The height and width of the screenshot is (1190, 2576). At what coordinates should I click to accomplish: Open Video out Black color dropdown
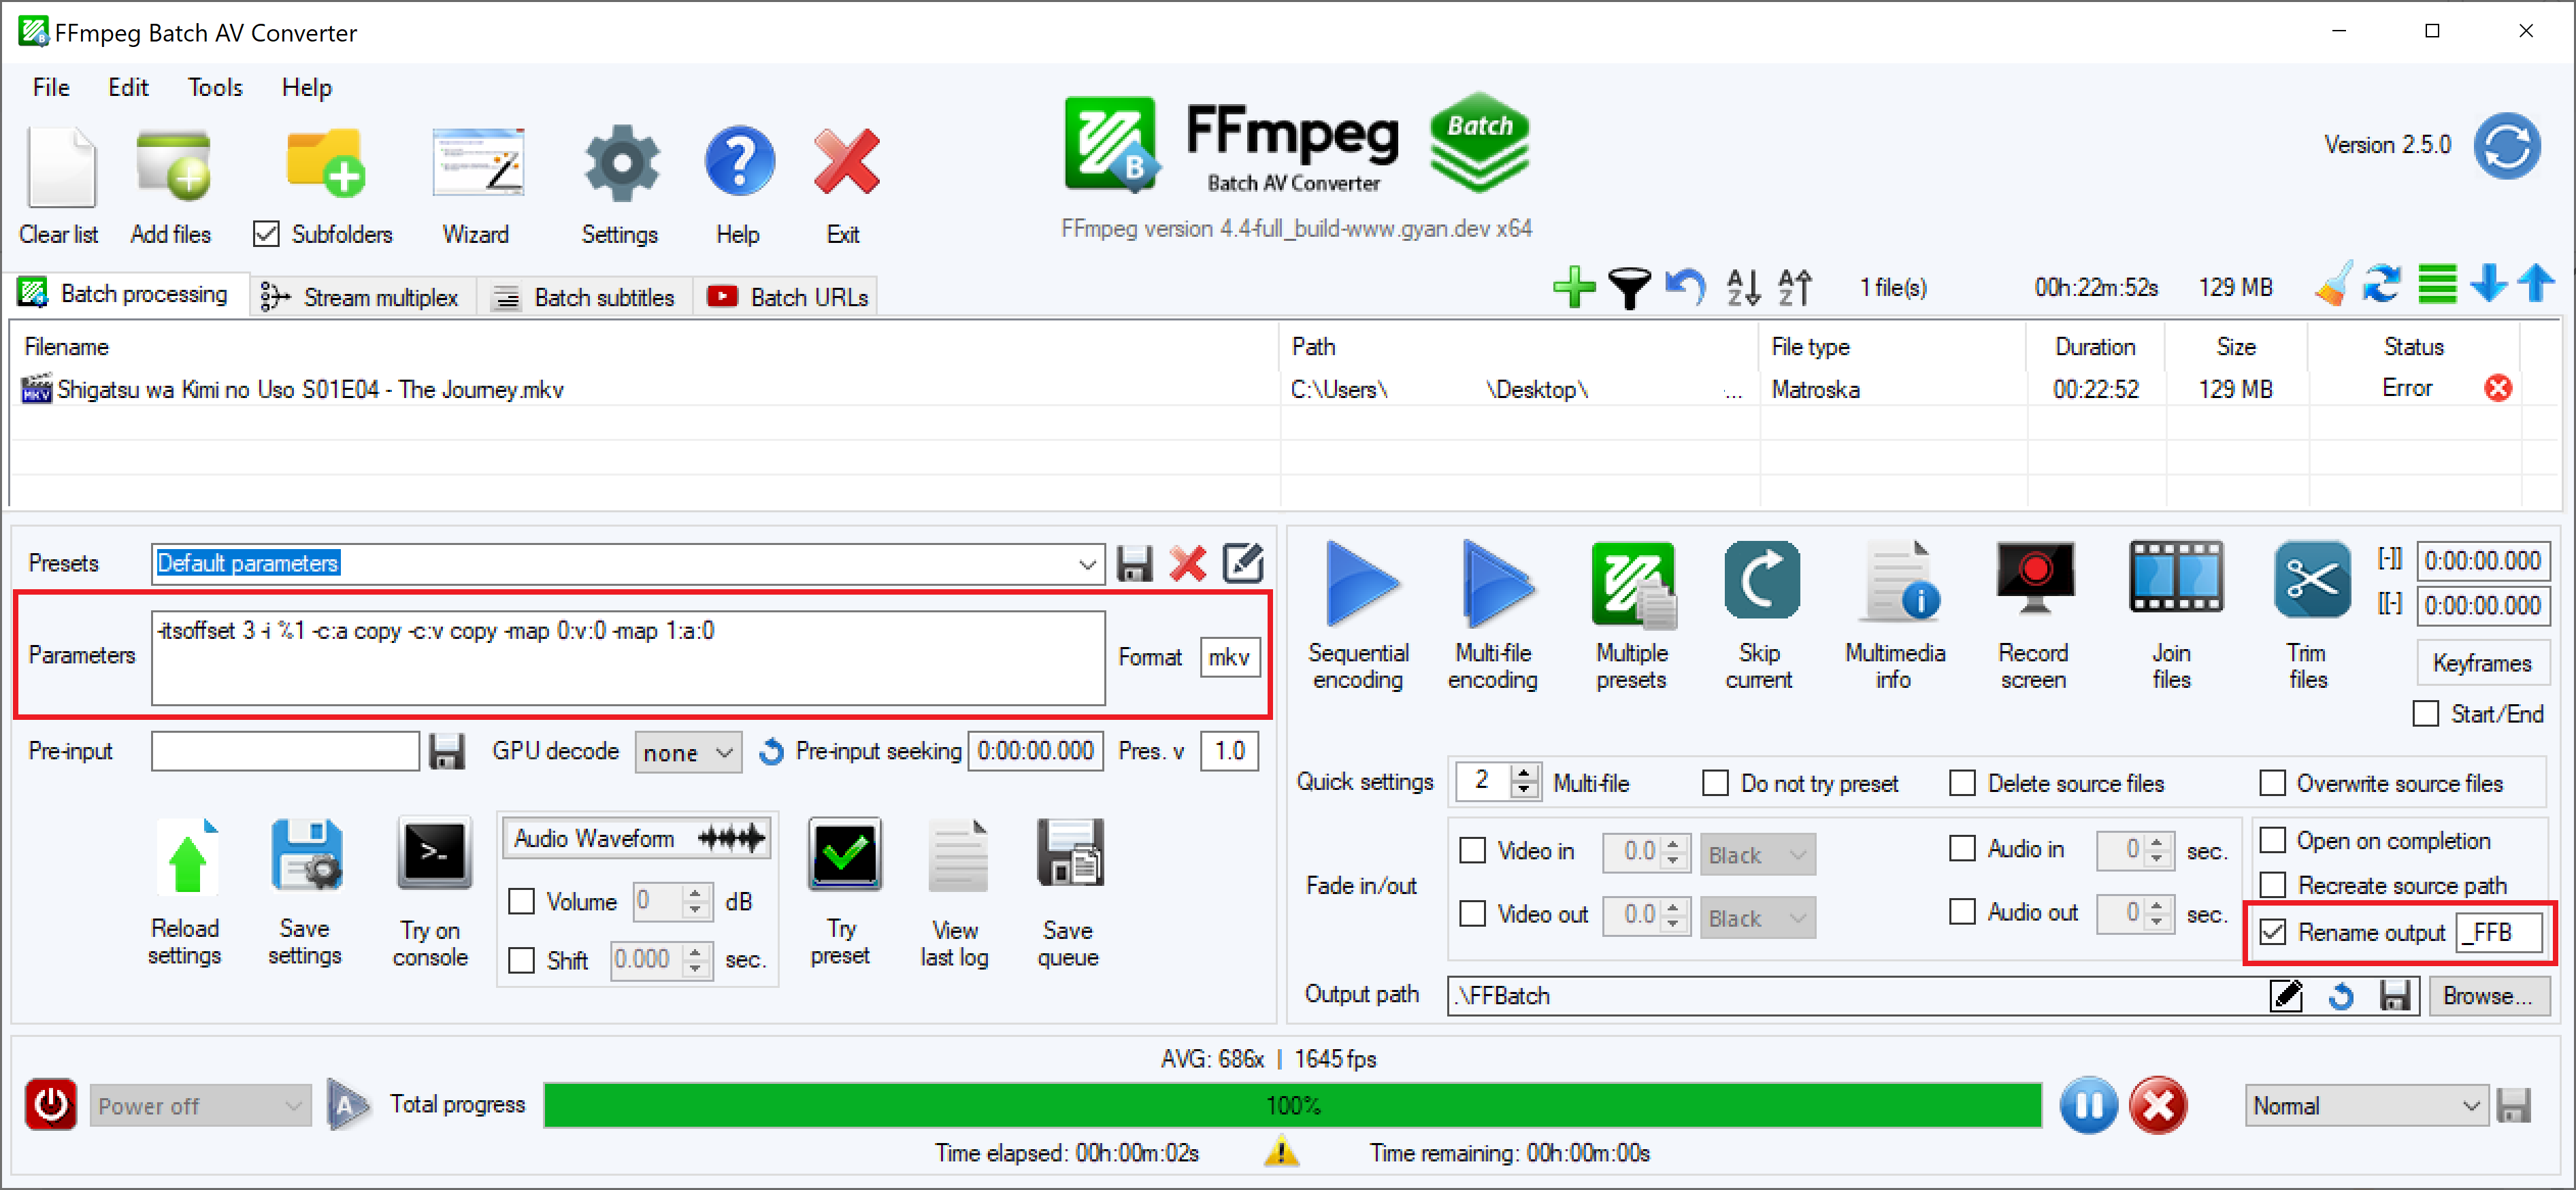(x=1757, y=918)
